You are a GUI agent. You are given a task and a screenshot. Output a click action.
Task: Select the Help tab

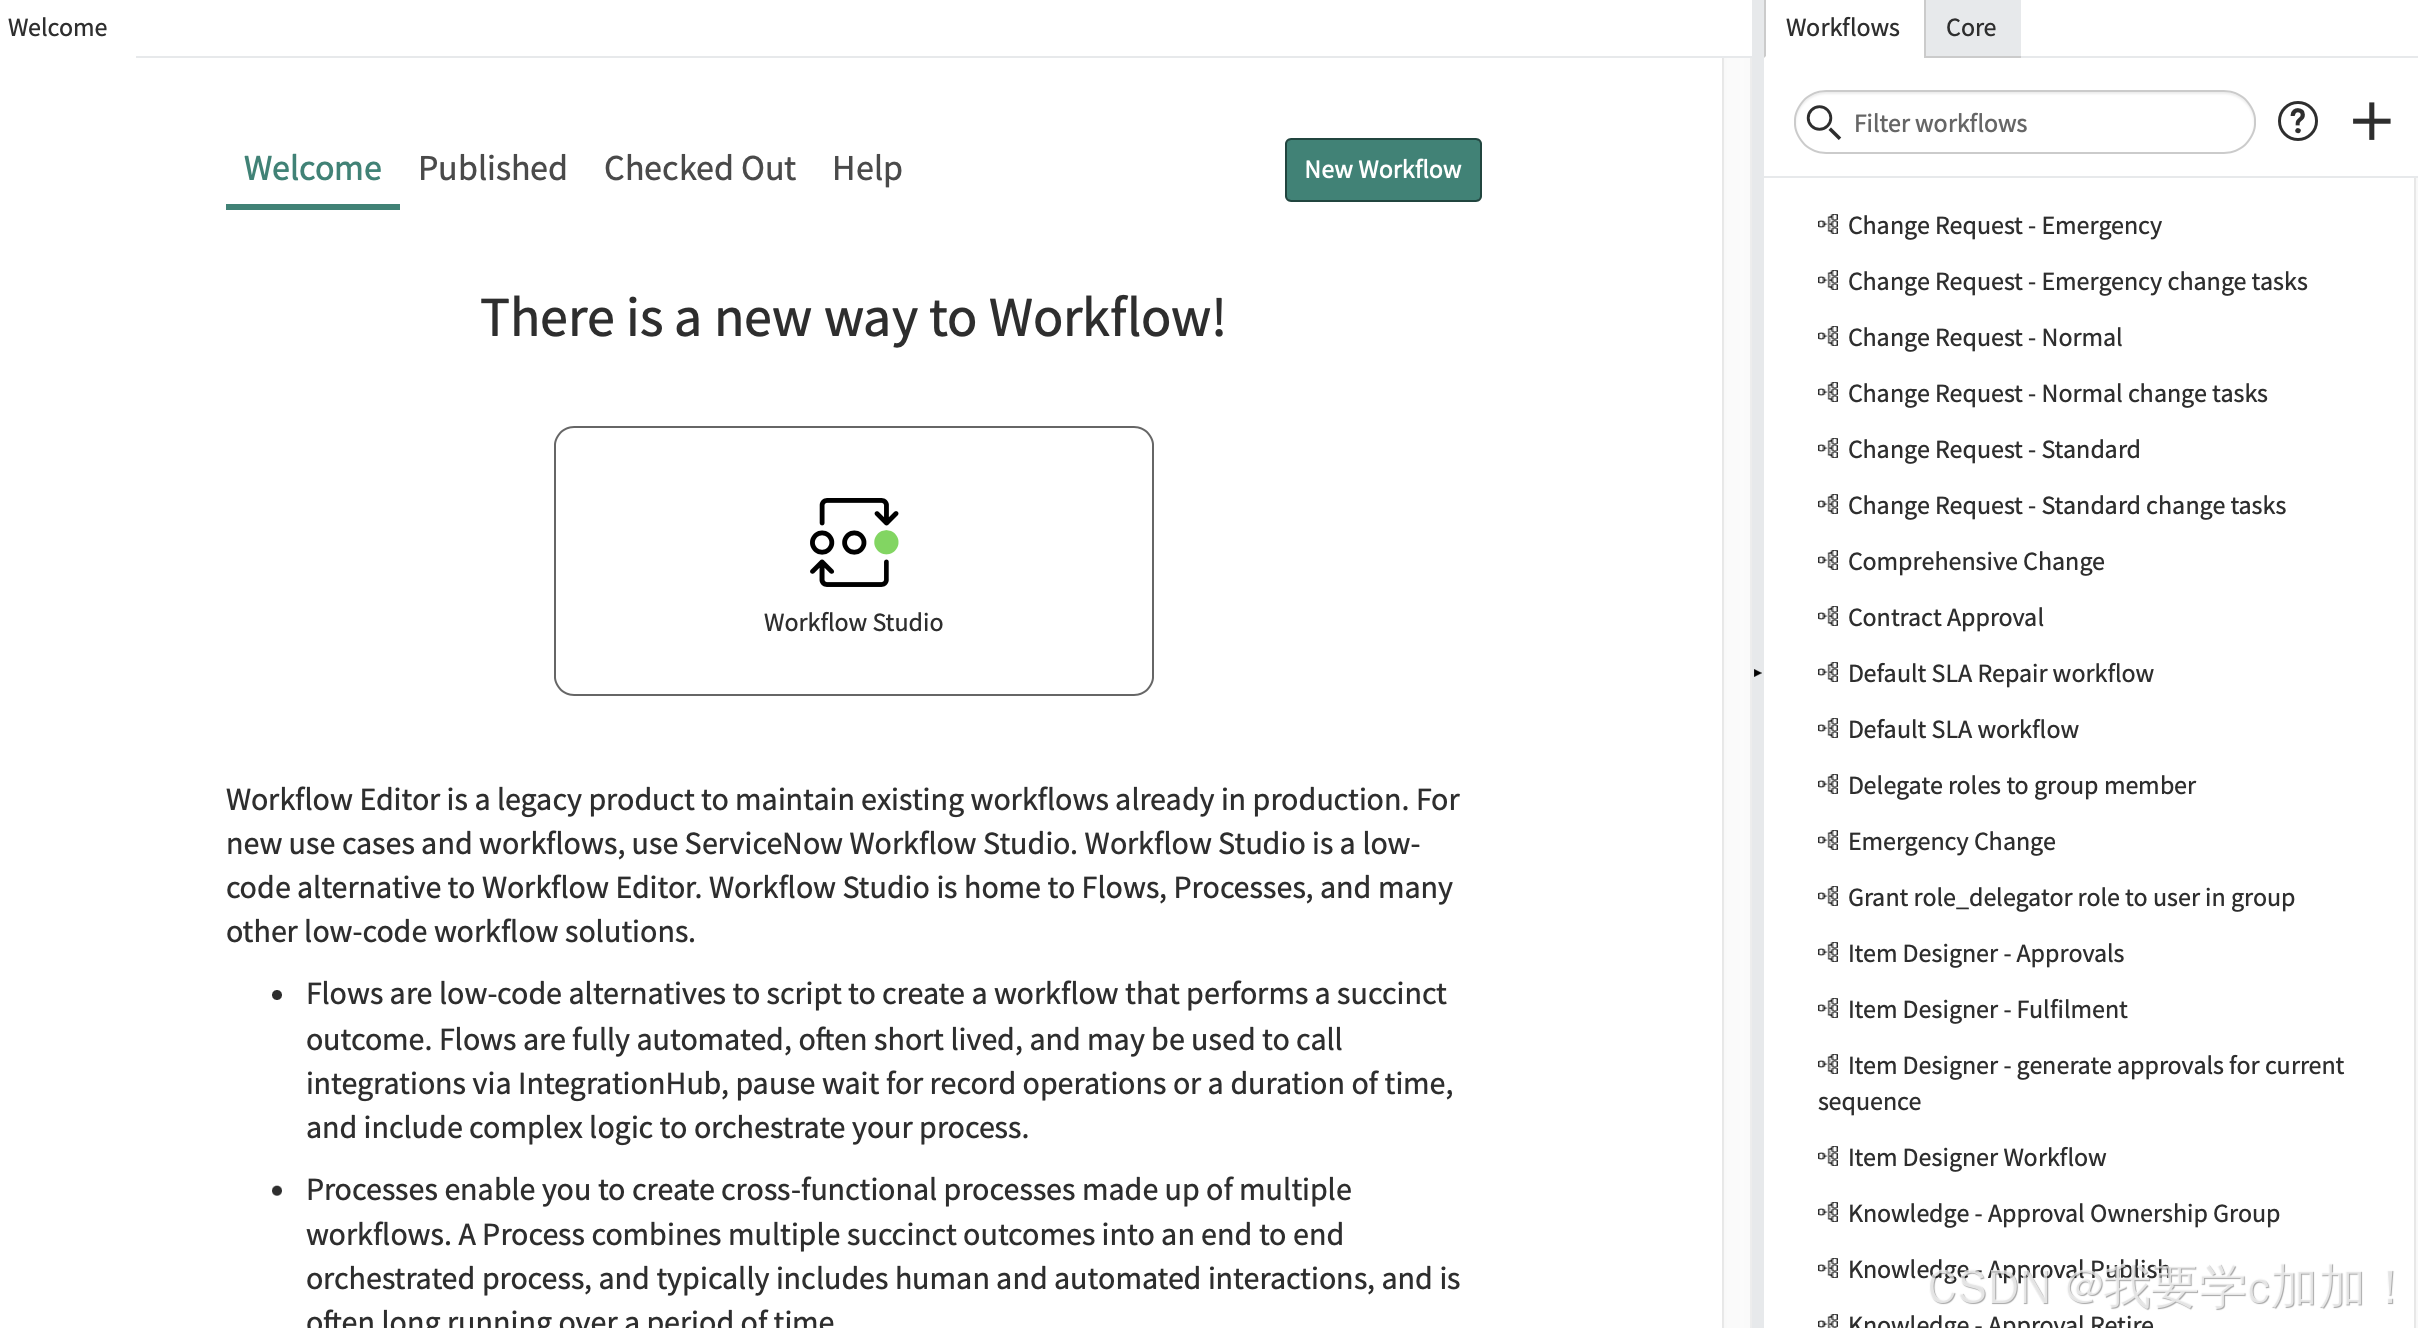click(867, 168)
